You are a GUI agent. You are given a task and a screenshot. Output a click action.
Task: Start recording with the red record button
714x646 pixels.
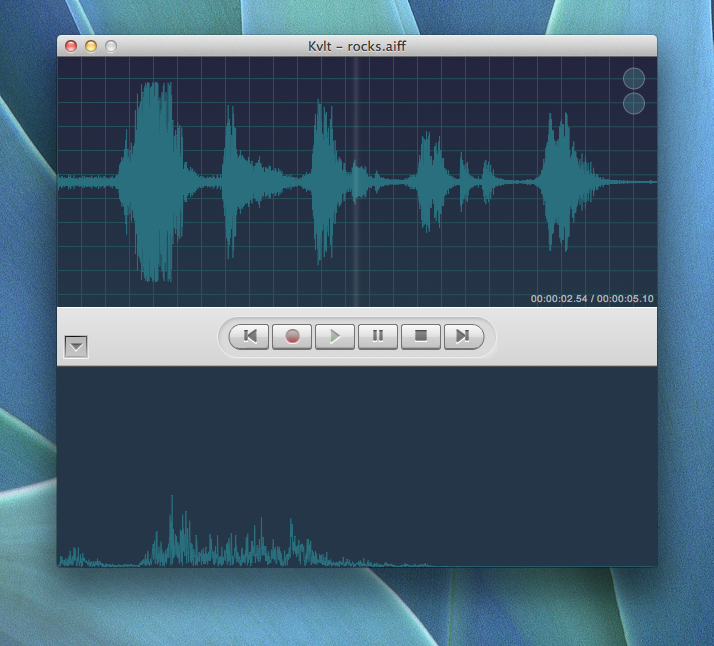(292, 336)
